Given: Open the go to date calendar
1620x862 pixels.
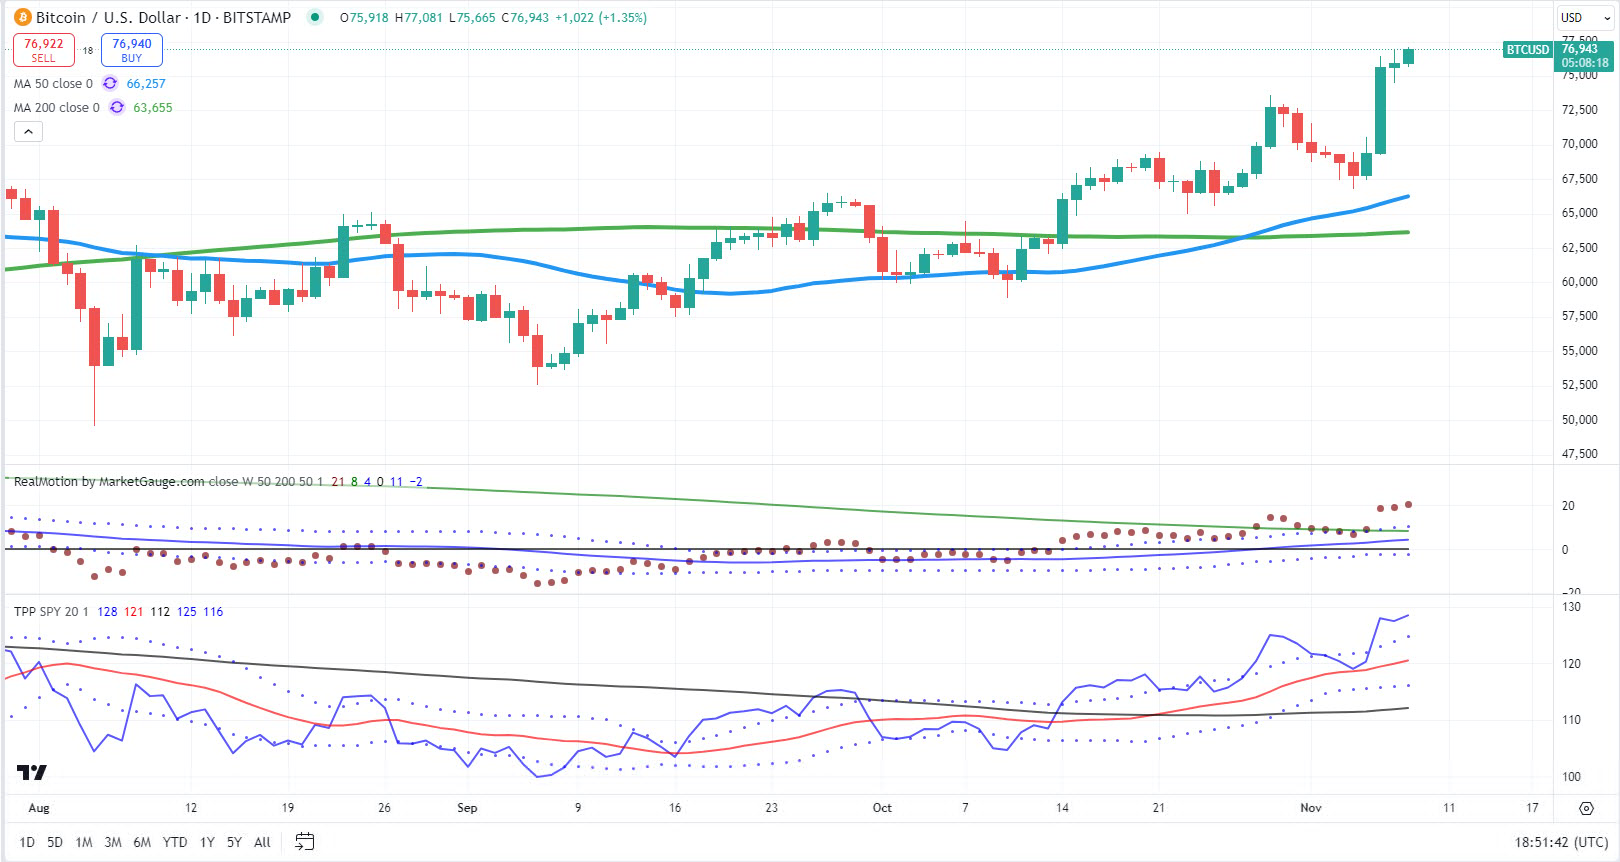Looking at the screenshot, I should point(305,842).
